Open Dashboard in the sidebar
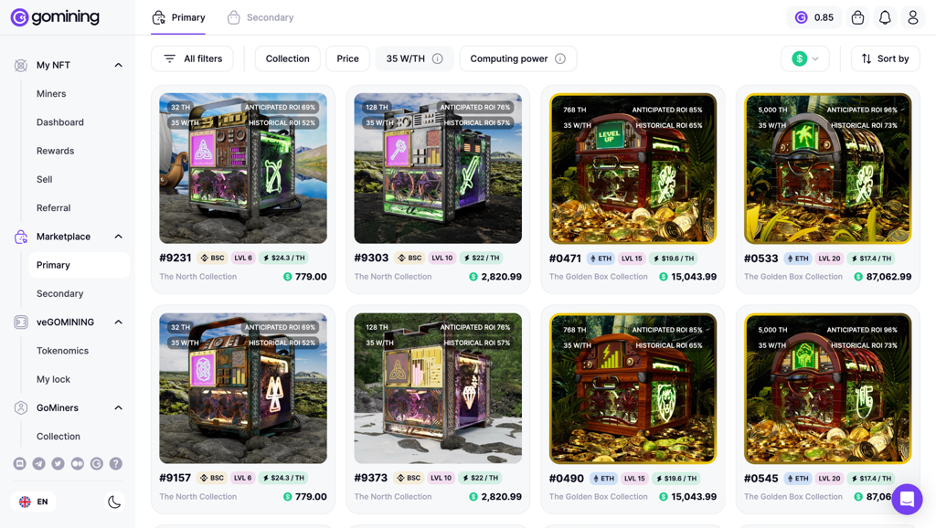This screenshot has width=936, height=528. [60, 122]
